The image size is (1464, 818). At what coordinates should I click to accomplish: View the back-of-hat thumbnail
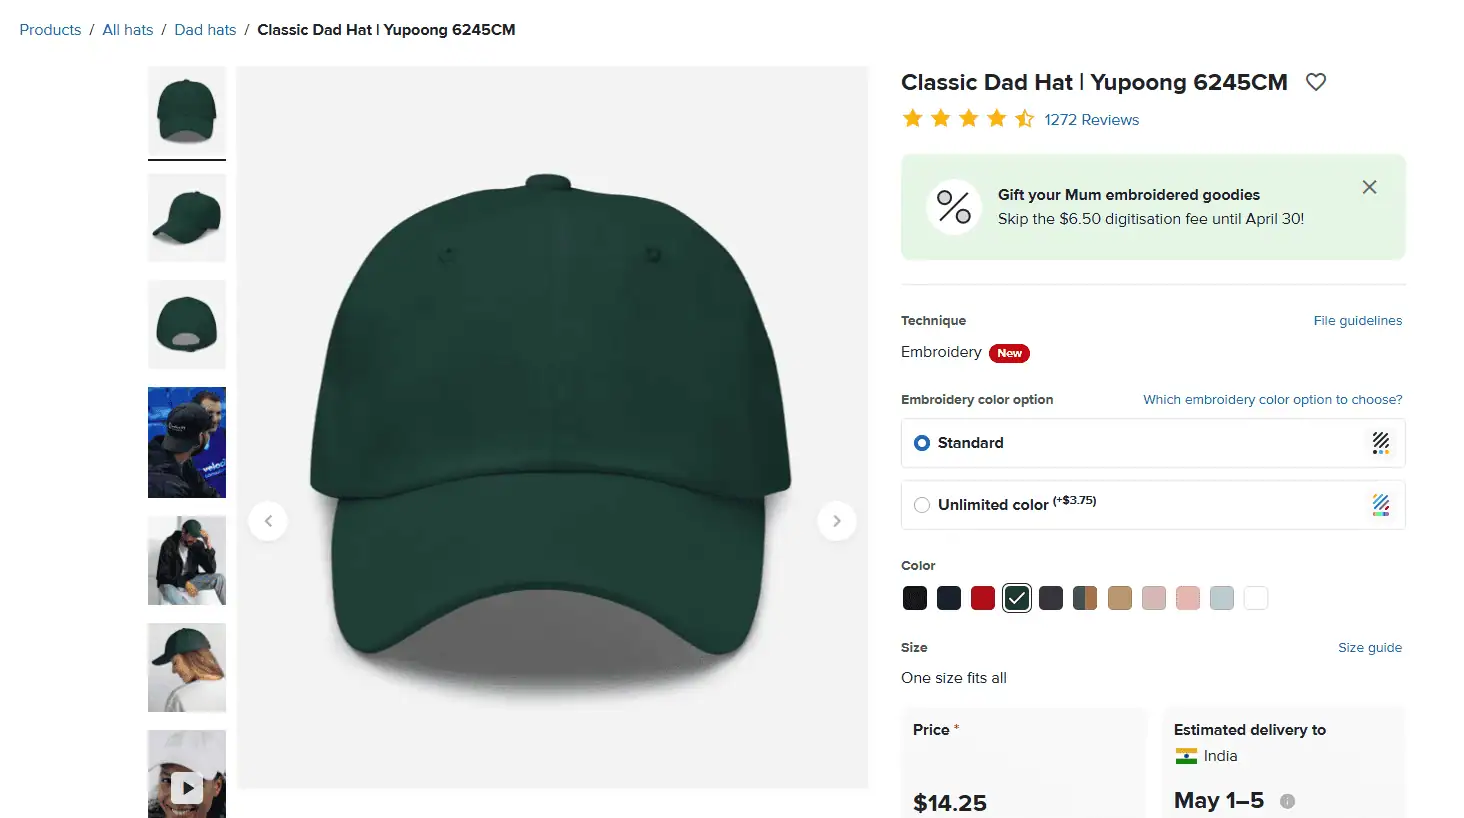(x=187, y=325)
